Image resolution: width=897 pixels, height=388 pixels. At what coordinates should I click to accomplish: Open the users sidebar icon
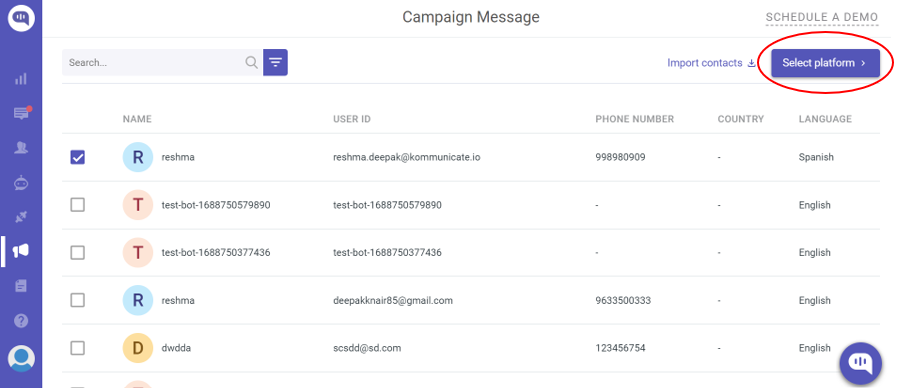point(21,148)
